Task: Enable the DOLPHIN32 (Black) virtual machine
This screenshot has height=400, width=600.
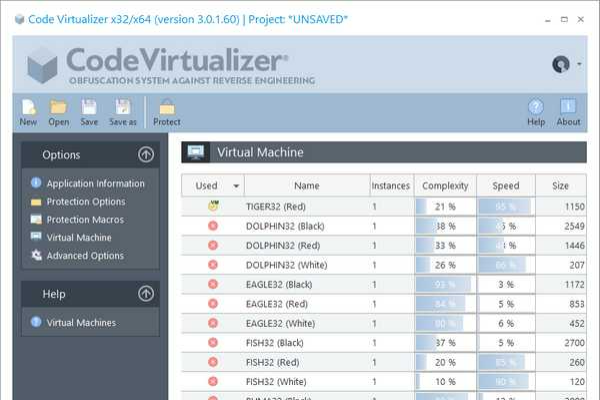Action: pos(212,226)
